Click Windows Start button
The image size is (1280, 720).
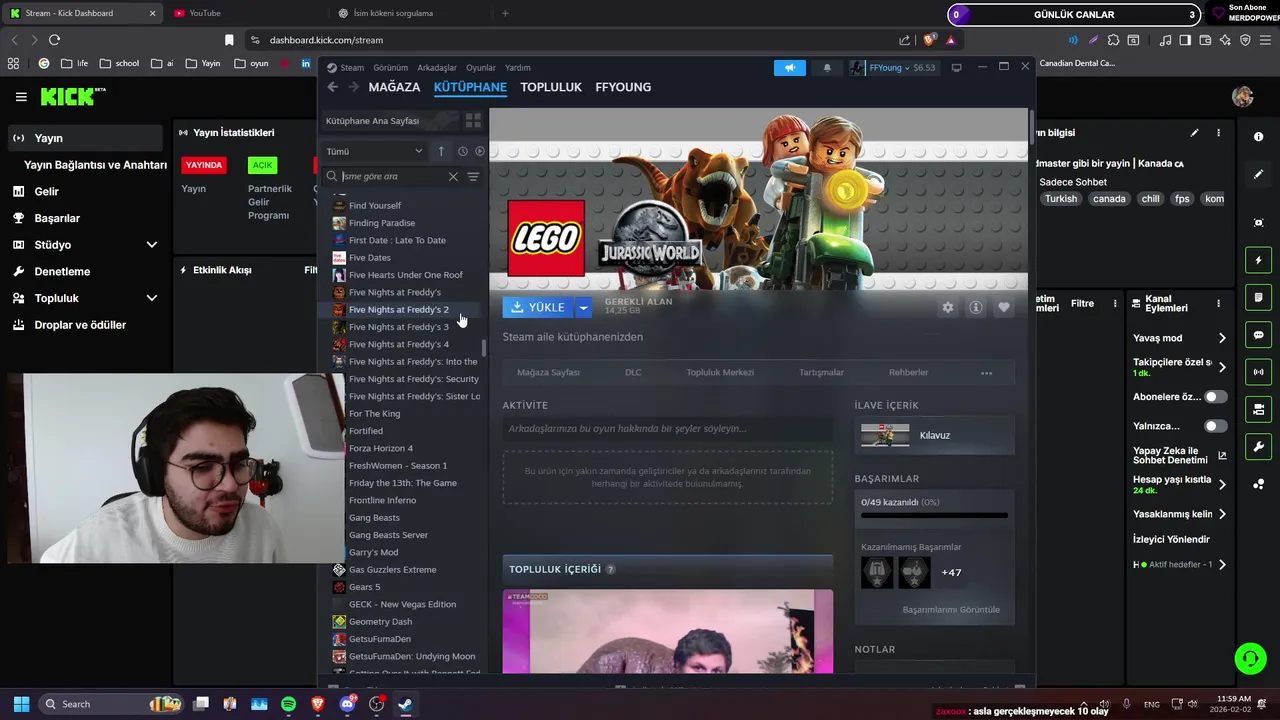(21, 704)
